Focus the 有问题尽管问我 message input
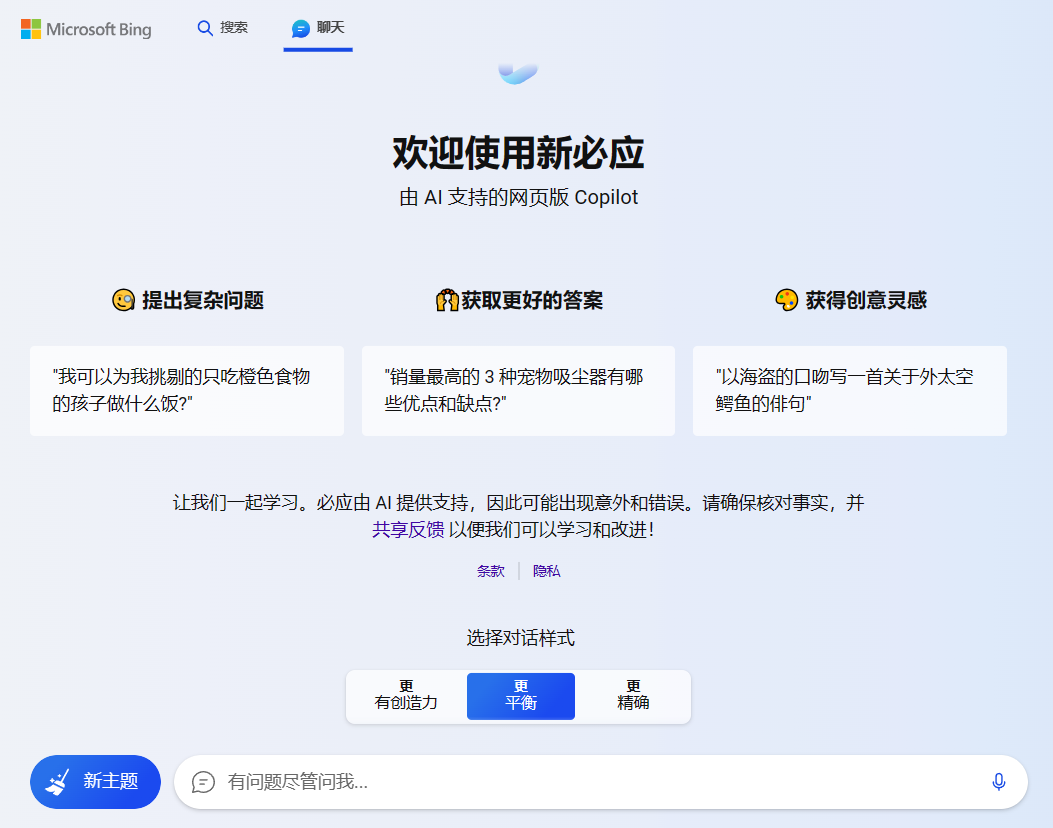 pos(601,782)
